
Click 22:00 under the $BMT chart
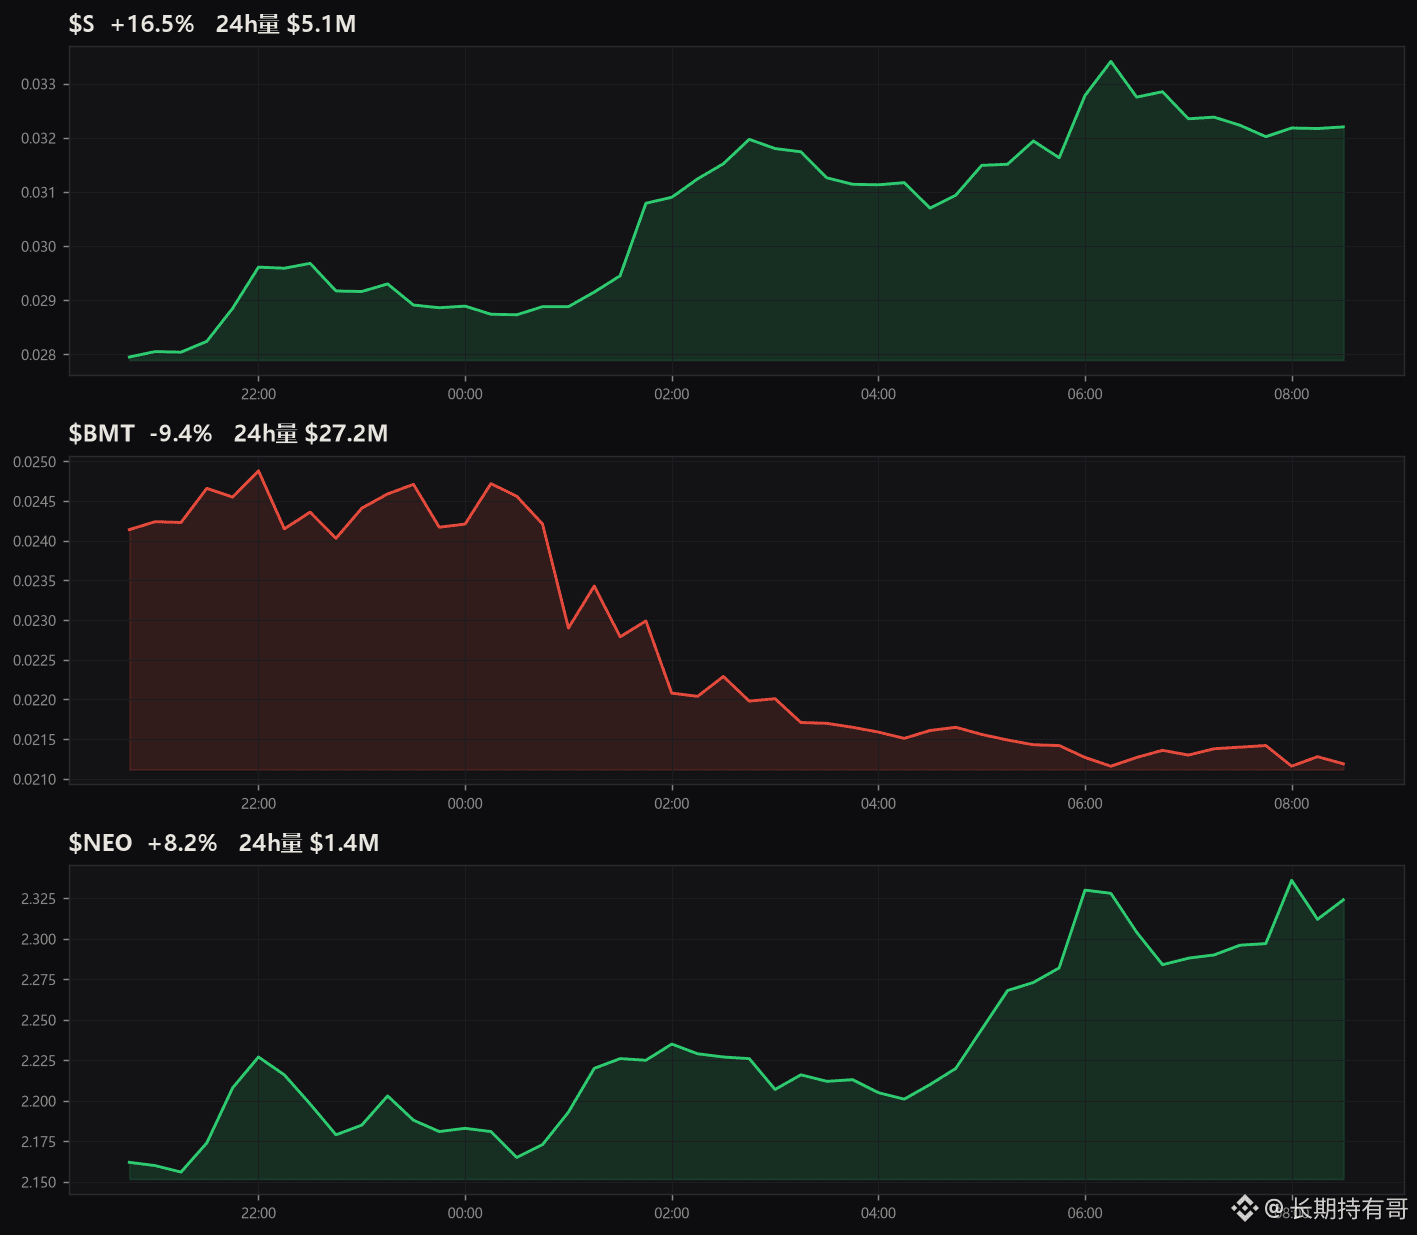coord(258,804)
